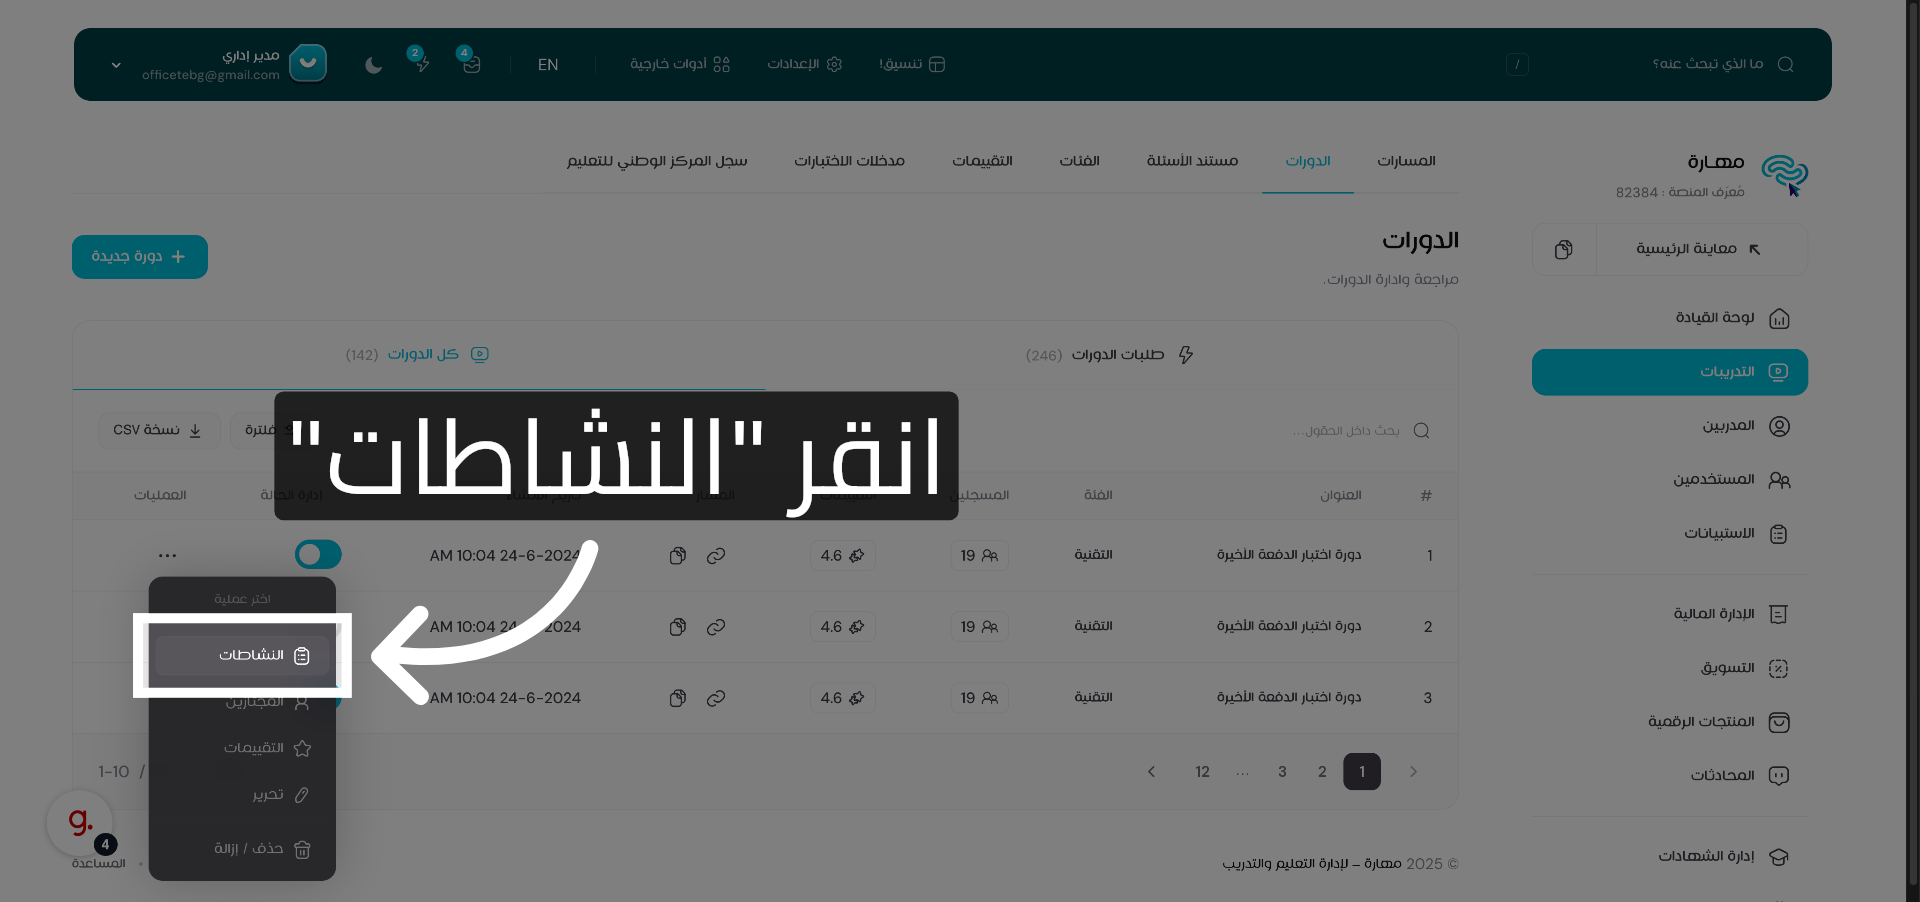
Task: Switch to the الدورات navigation tab
Action: 1307,161
